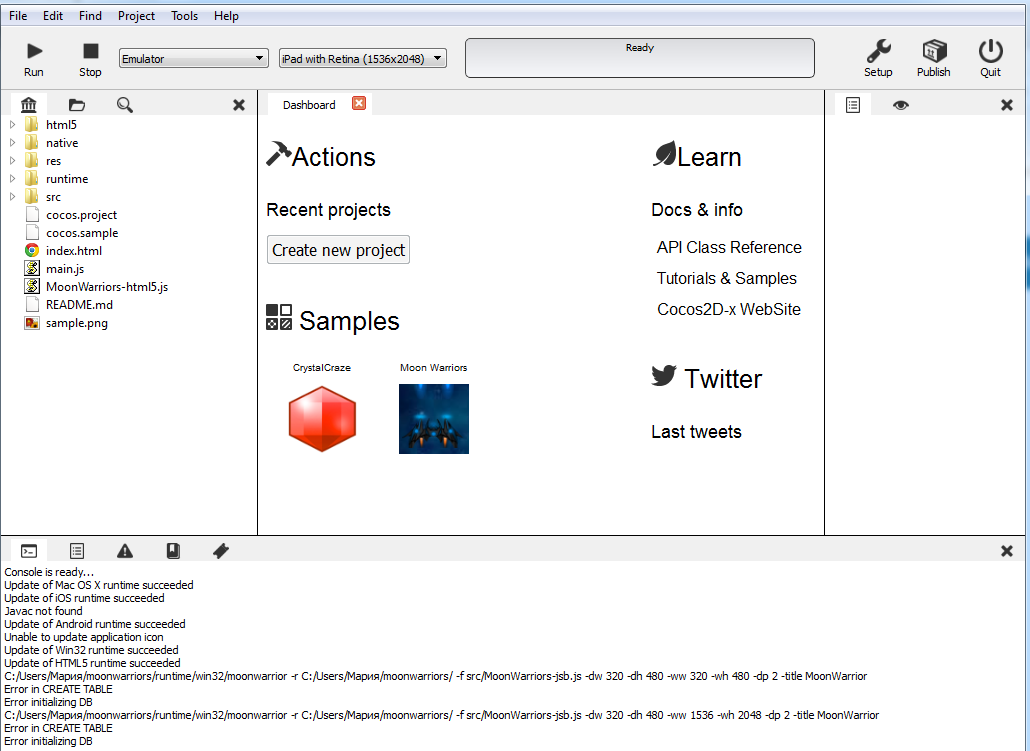
Task: Select MoonWarriors-html5.js file
Action: click(106, 286)
